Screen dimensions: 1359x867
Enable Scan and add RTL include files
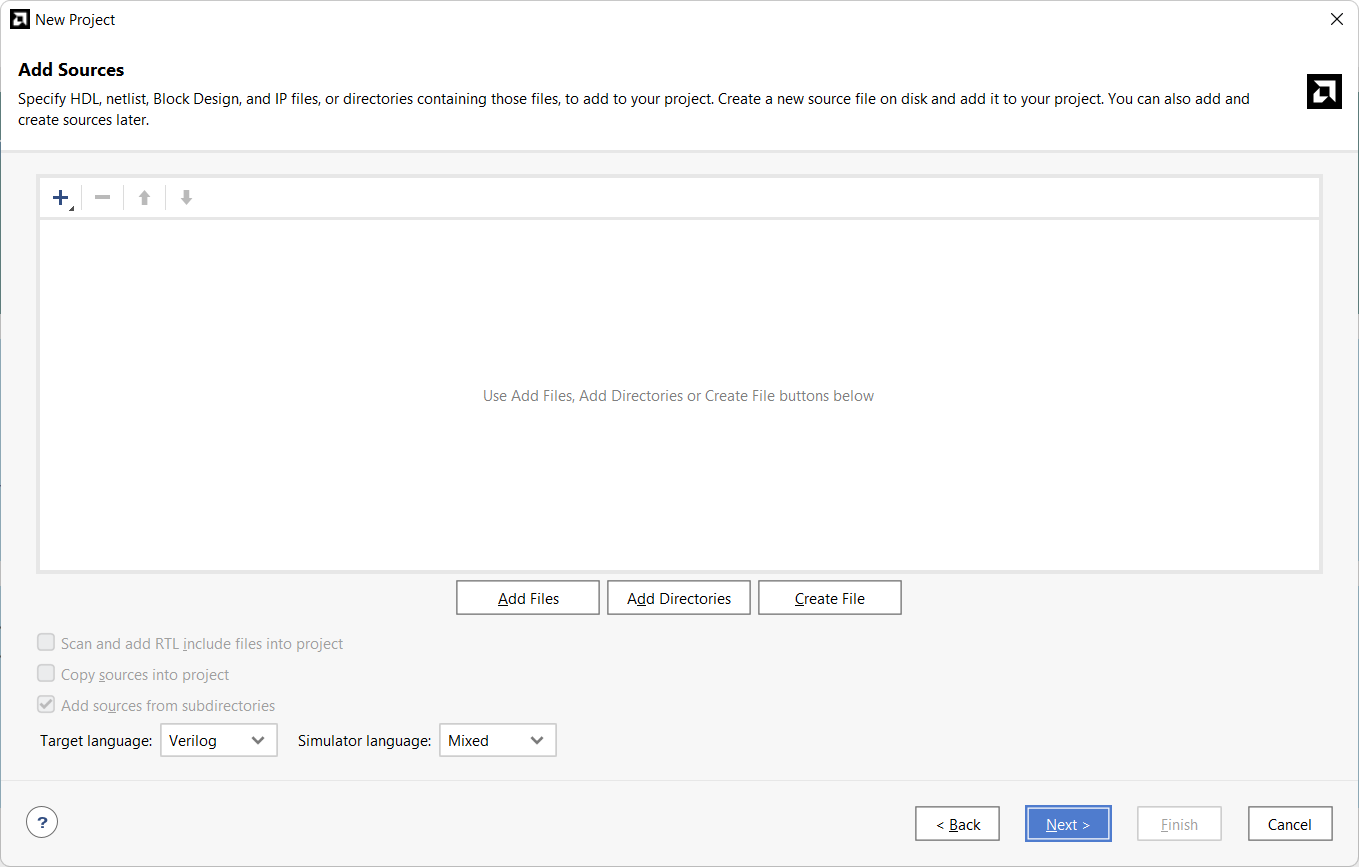[46, 643]
